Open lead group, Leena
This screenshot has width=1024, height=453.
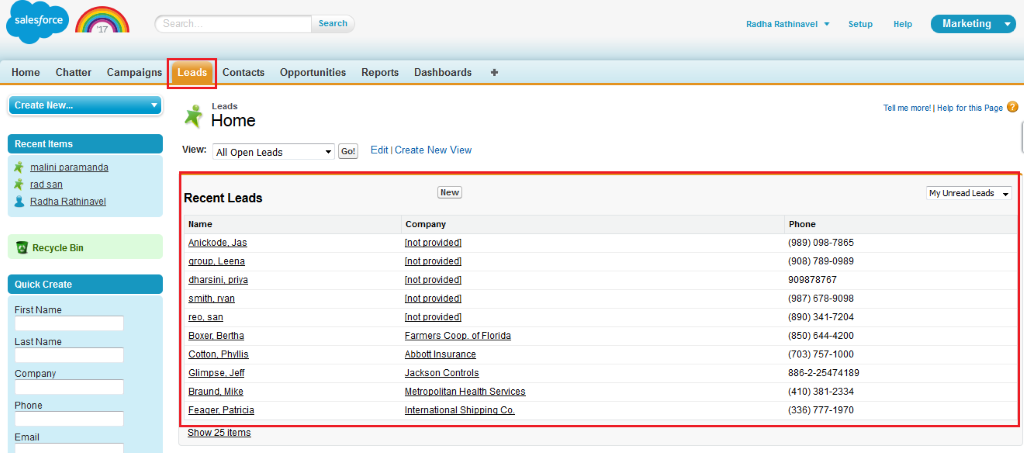pyautogui.click(x=216, y=261)
